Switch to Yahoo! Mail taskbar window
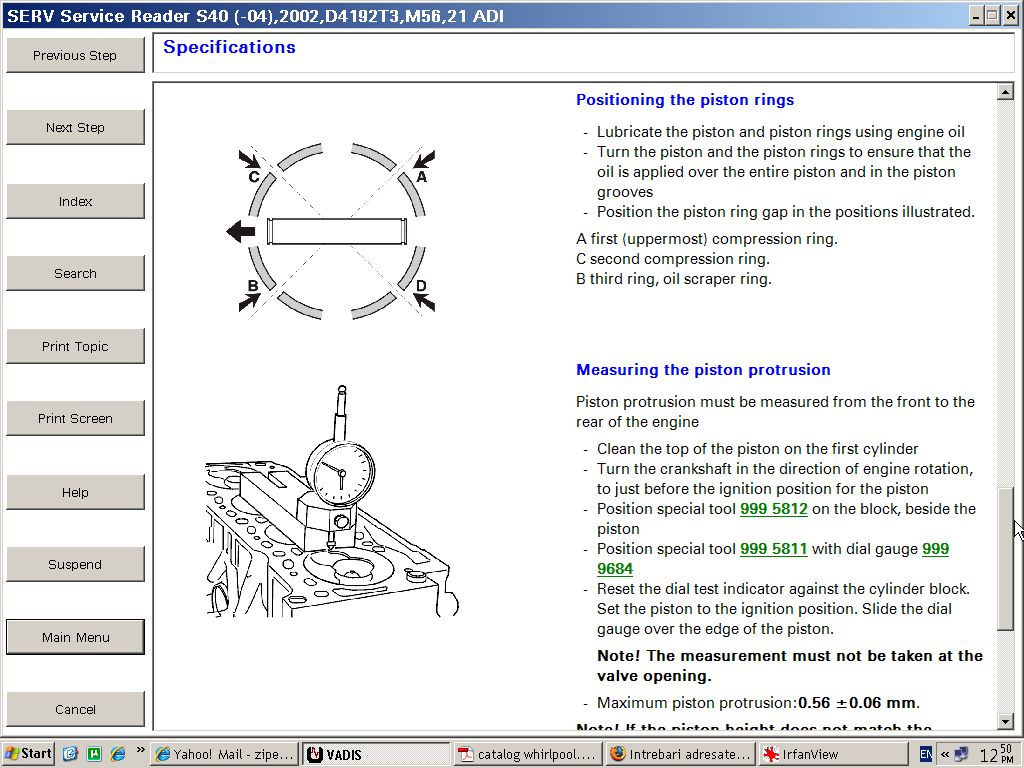 224,754
